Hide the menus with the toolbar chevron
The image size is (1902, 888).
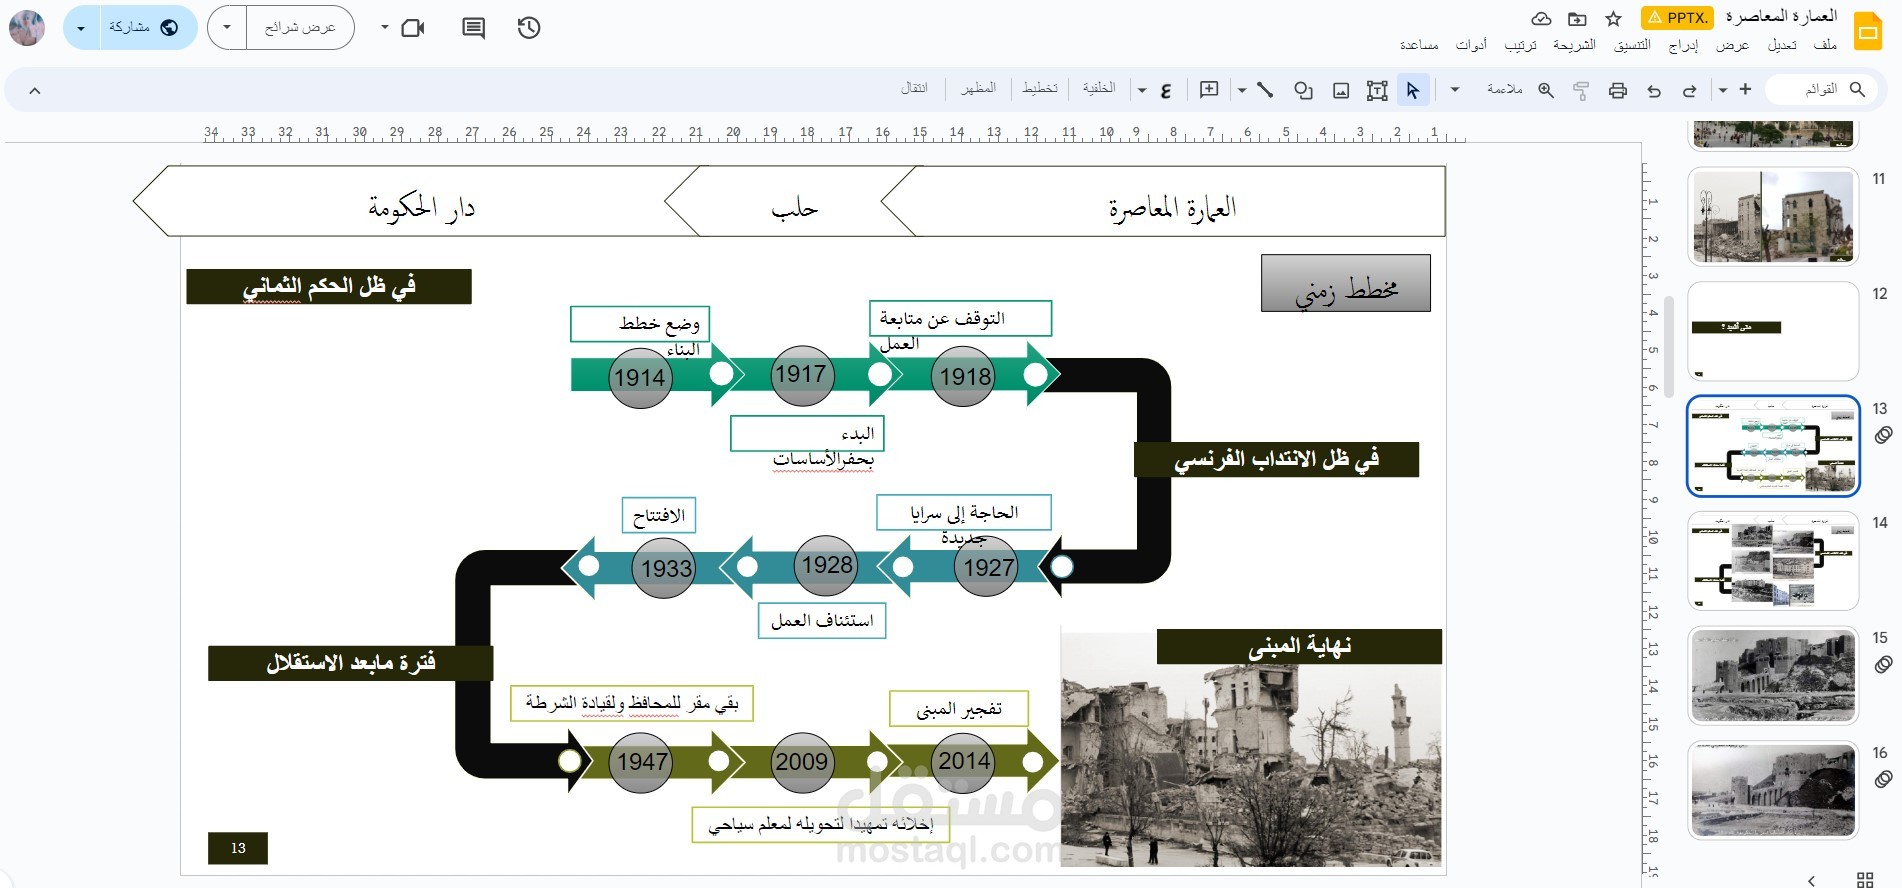pos(35,91)
